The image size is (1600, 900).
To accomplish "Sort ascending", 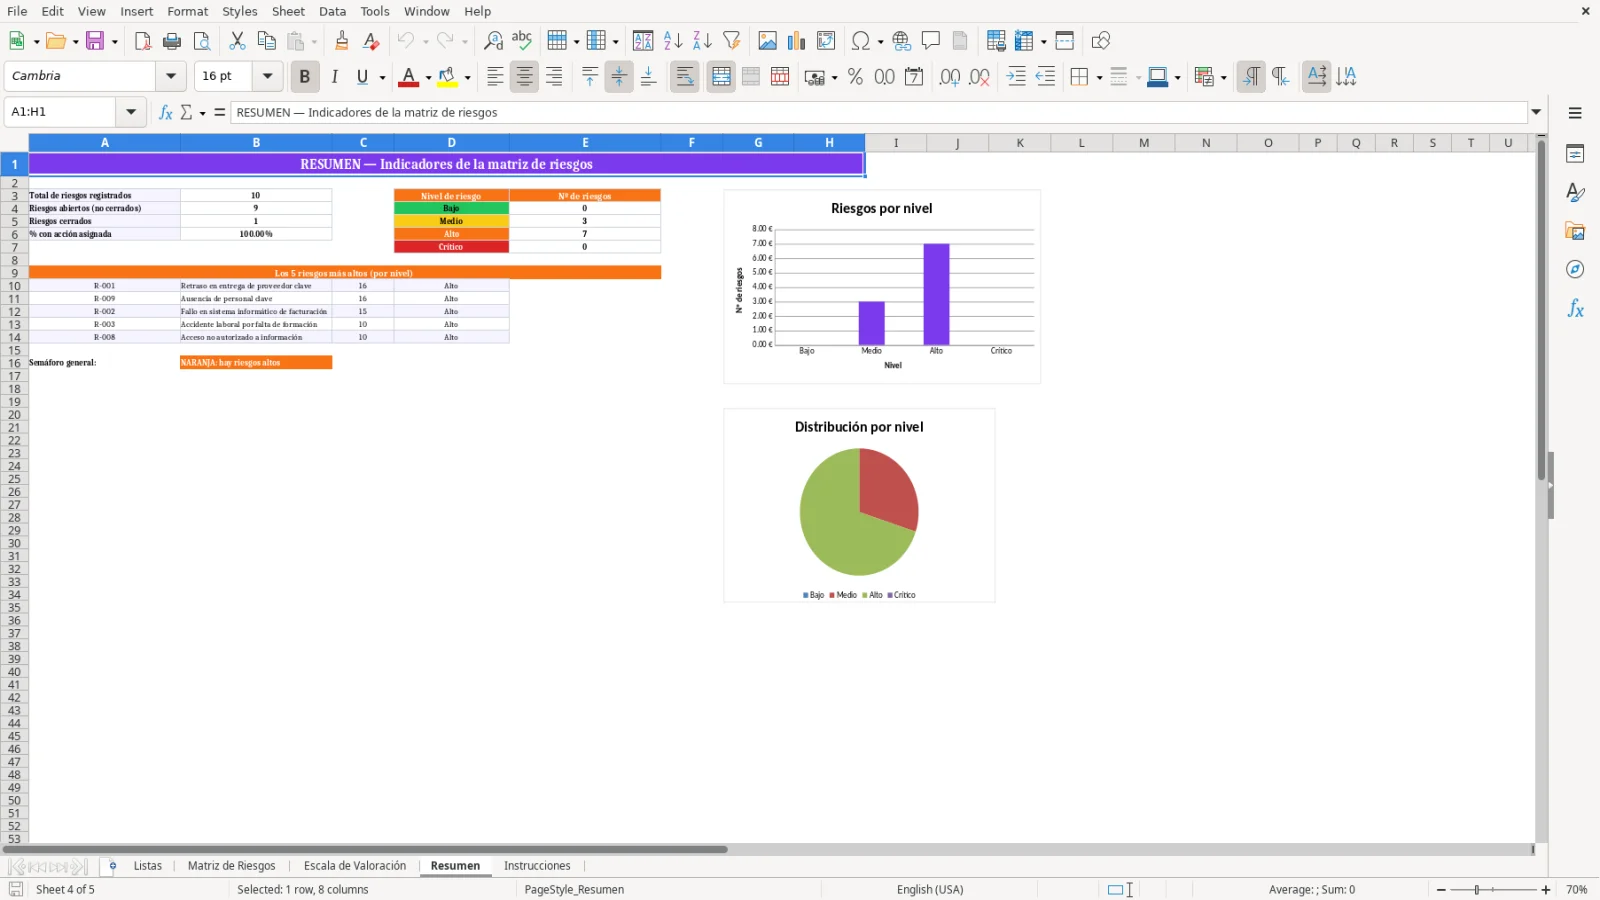I will coord(673,41).
